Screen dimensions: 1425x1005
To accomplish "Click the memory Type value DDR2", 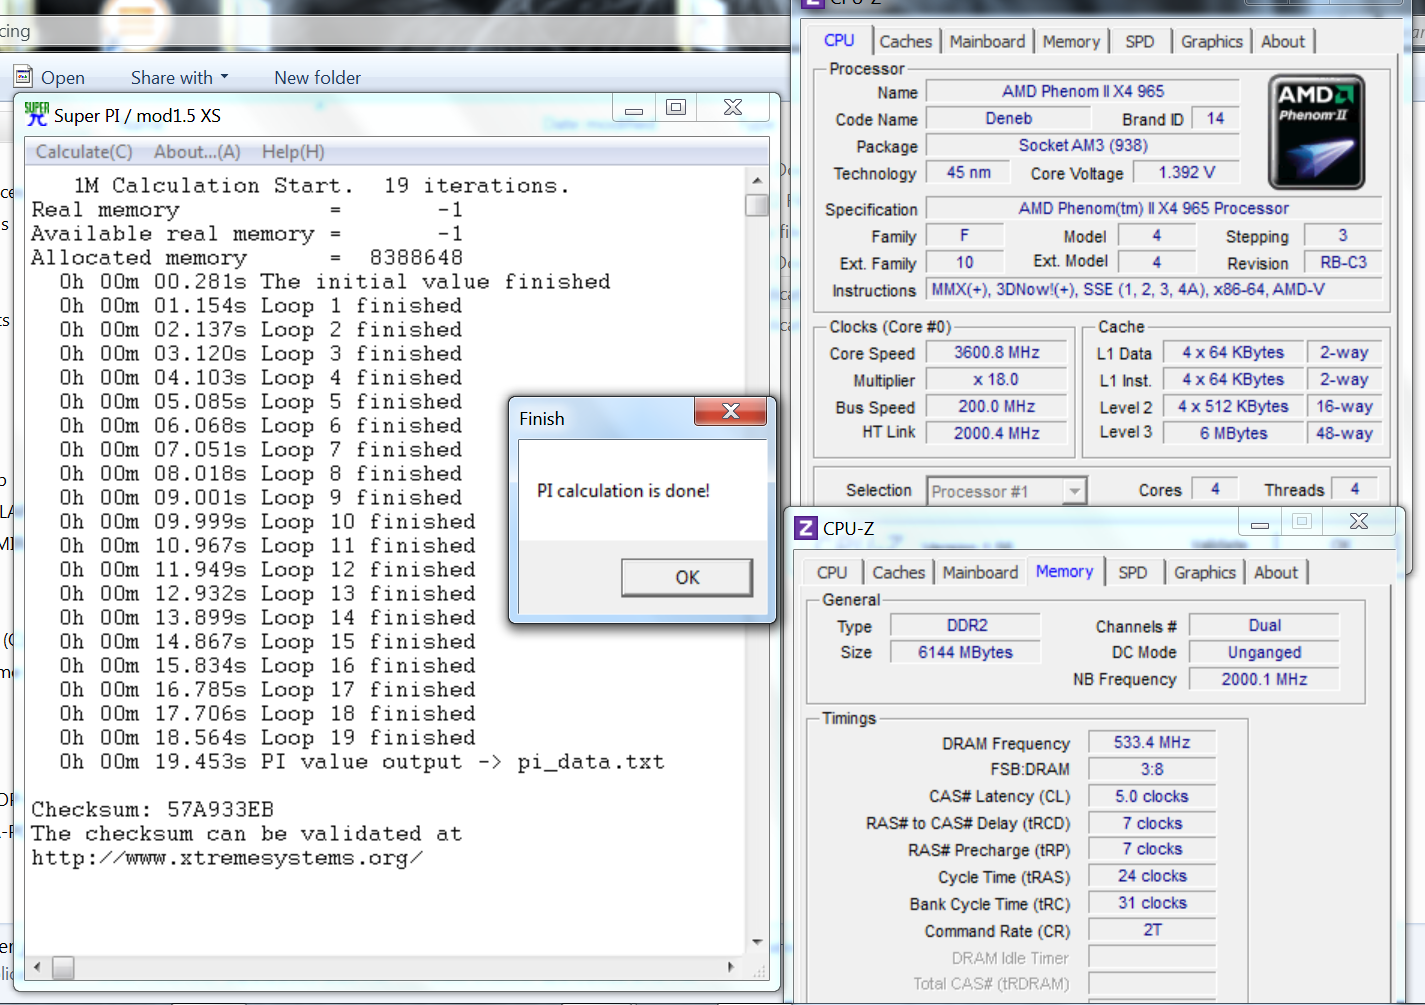I will click(966, 625).
